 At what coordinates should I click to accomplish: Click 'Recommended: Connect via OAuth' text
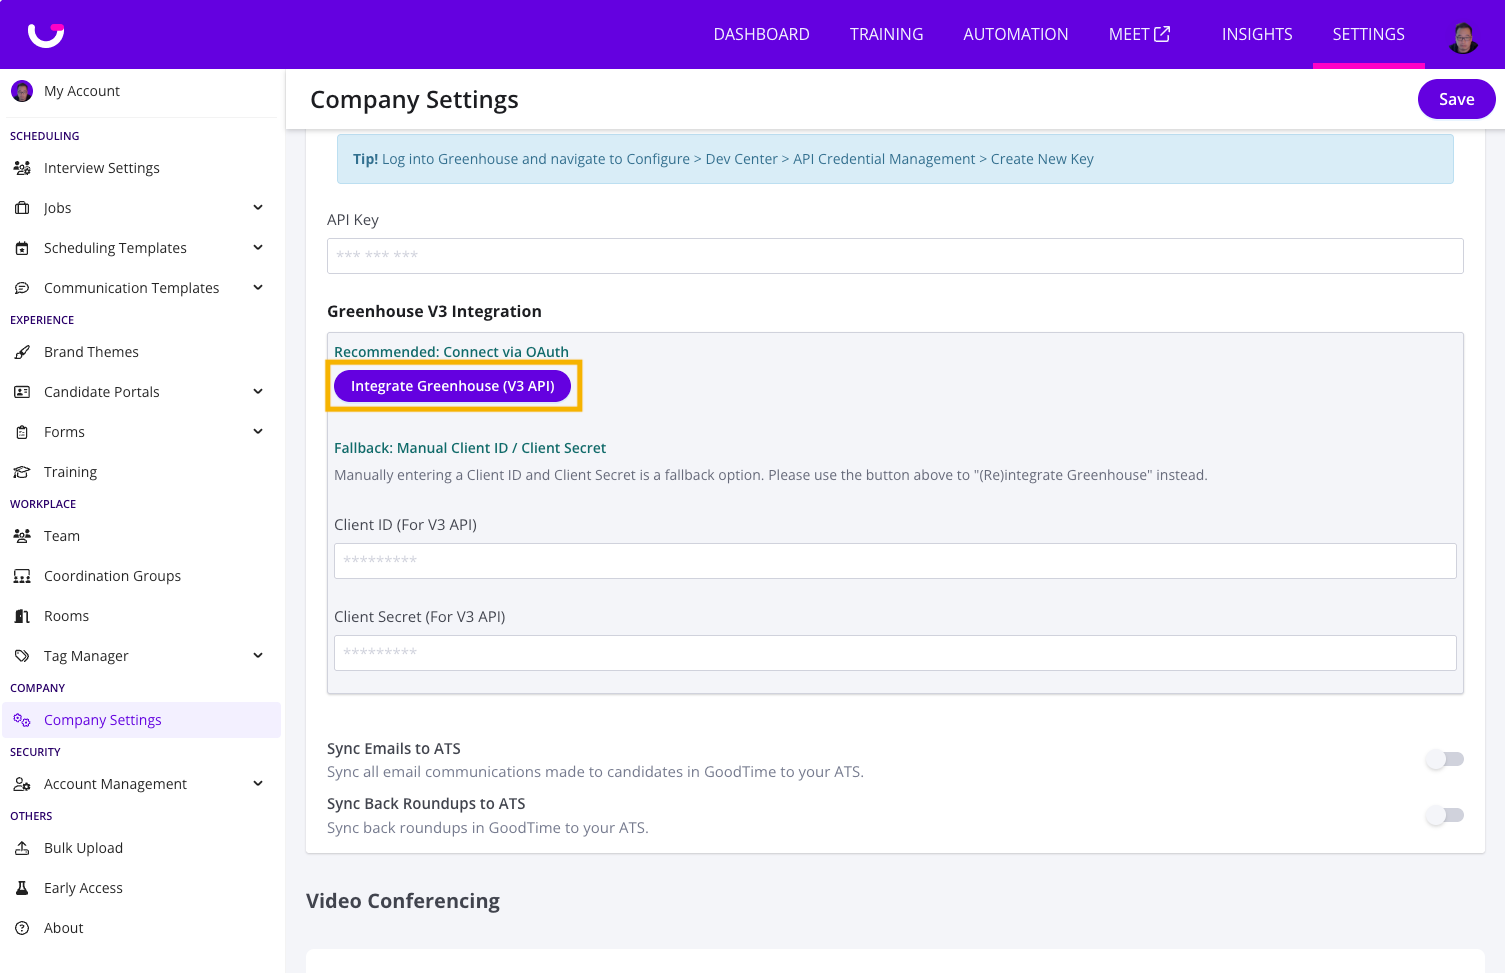tap(451, 352)
